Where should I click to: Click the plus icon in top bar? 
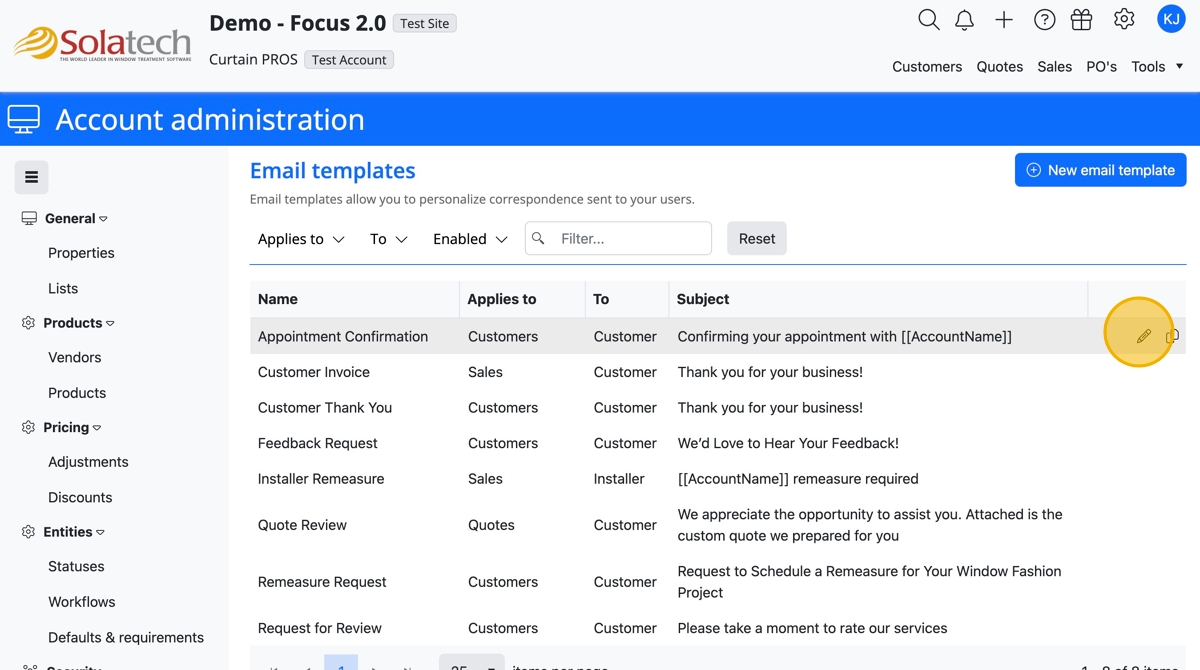(x=1004, y=20)
